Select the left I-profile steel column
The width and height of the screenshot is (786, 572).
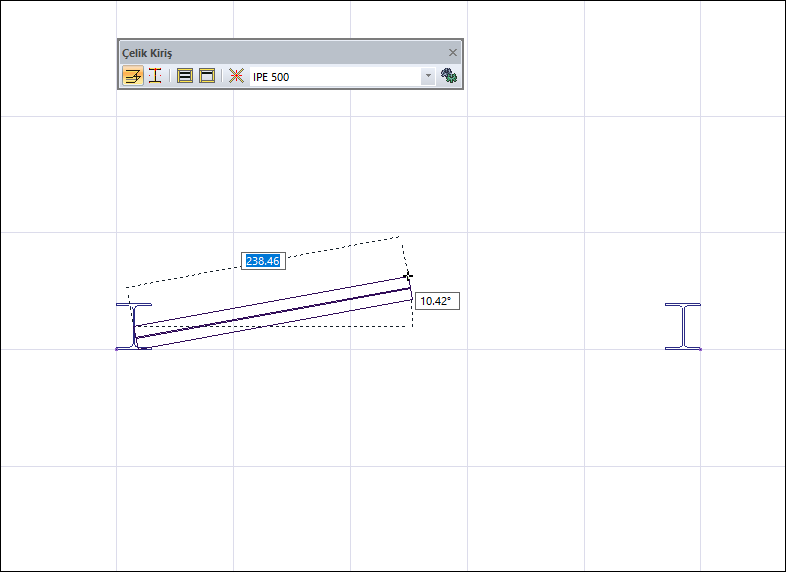133,326
